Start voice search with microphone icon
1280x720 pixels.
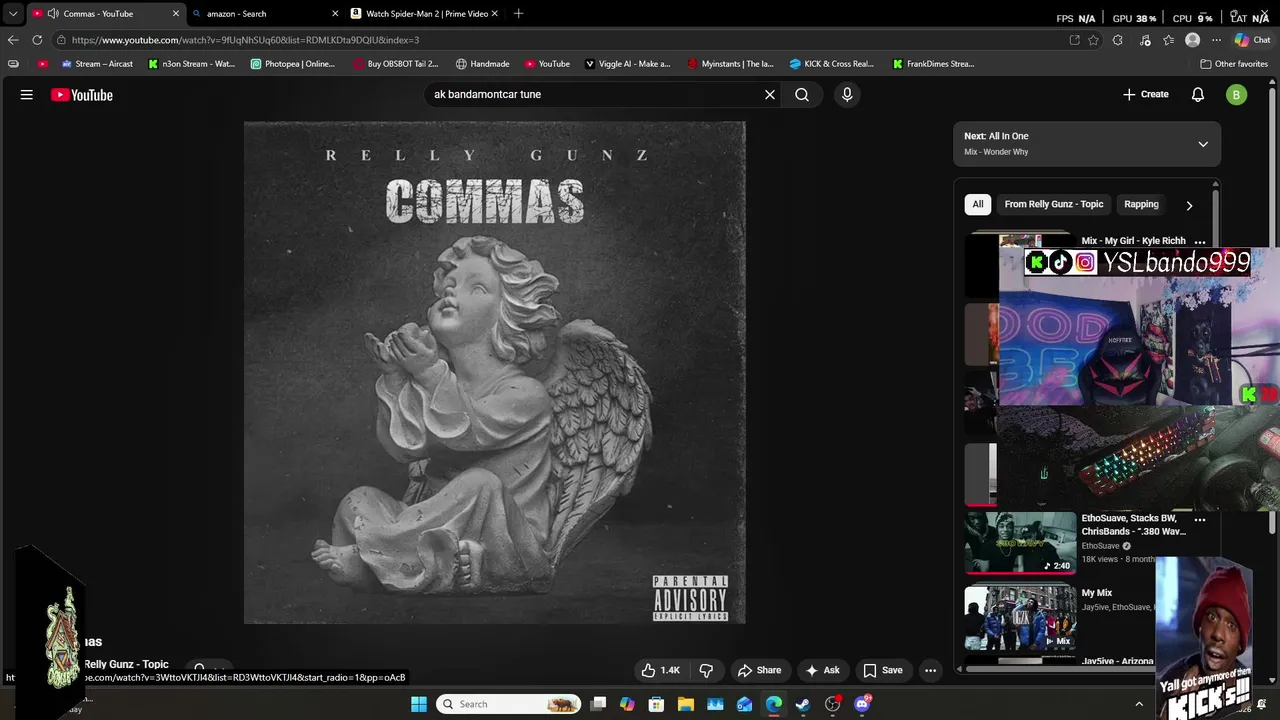coord(847,95)
